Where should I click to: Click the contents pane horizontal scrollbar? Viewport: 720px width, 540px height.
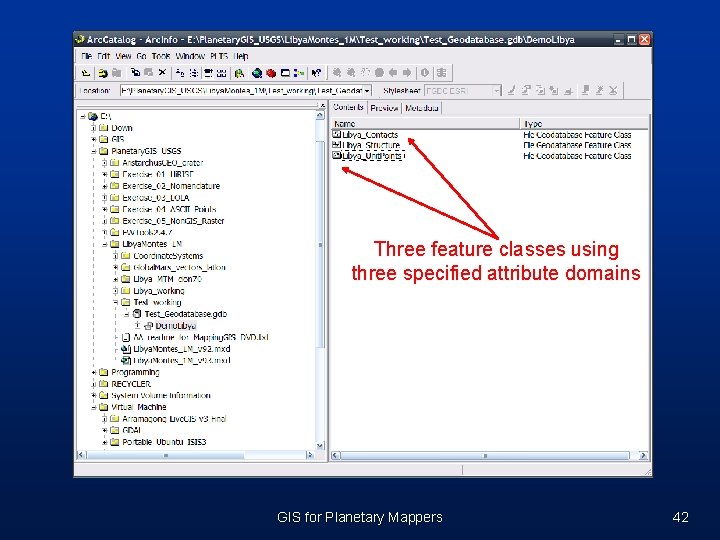485,456
